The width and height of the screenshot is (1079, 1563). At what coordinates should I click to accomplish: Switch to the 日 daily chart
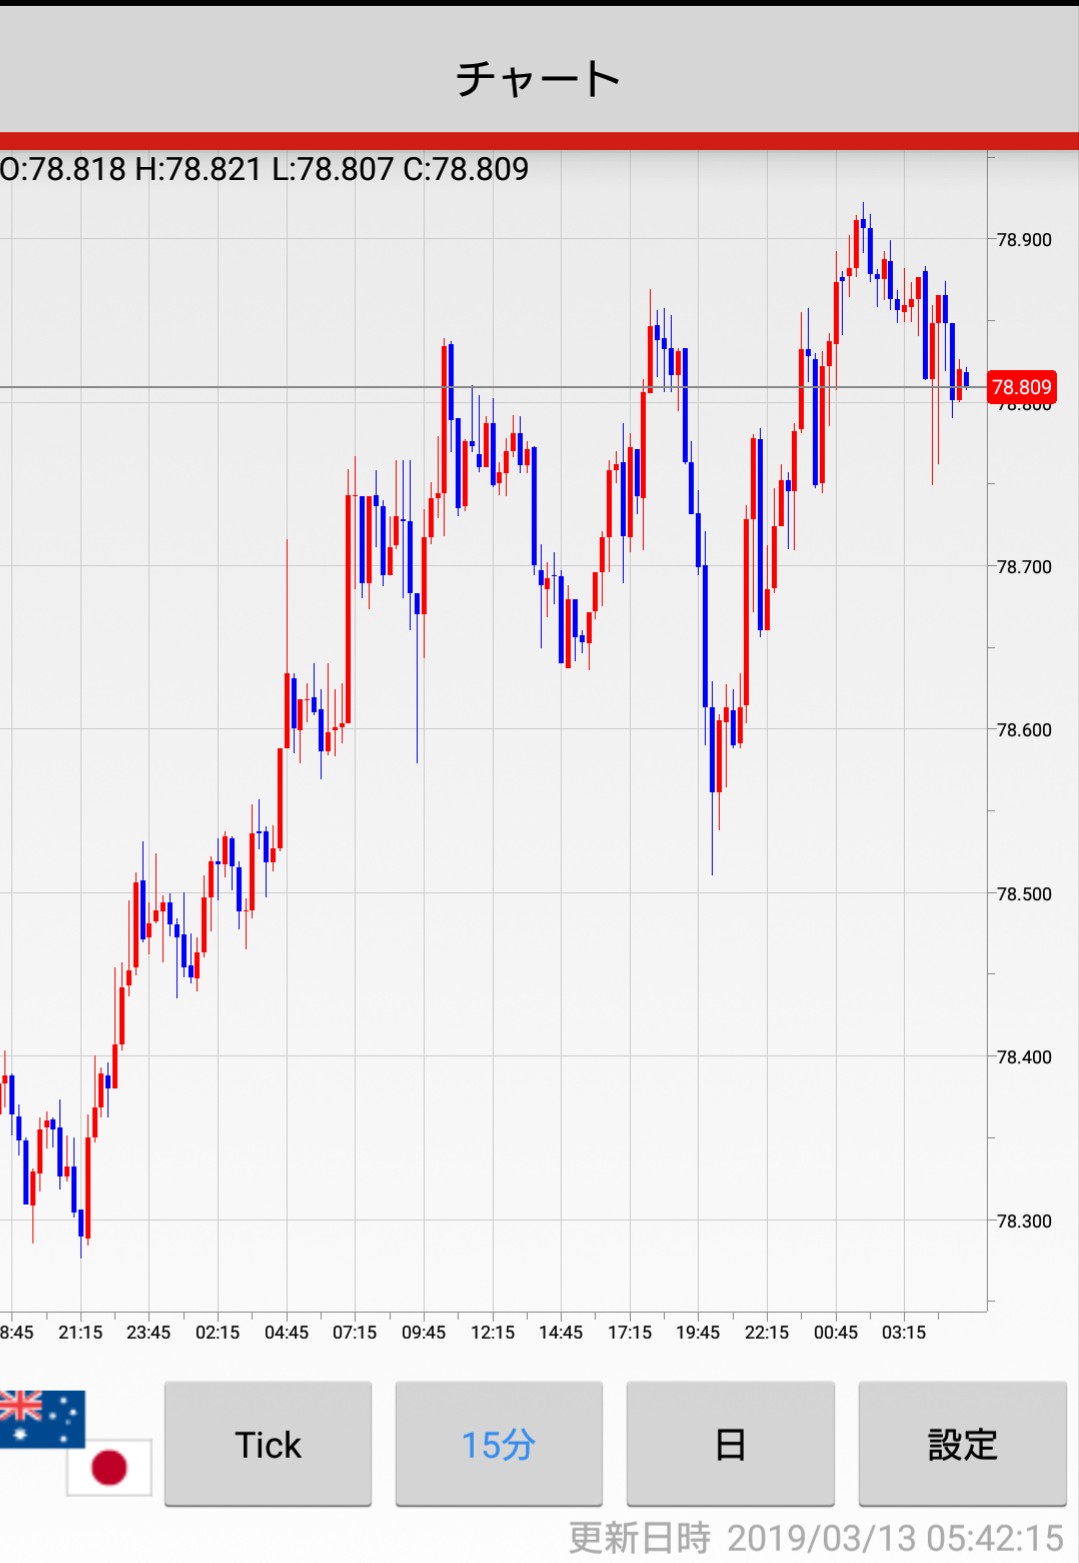(730, 1444)
